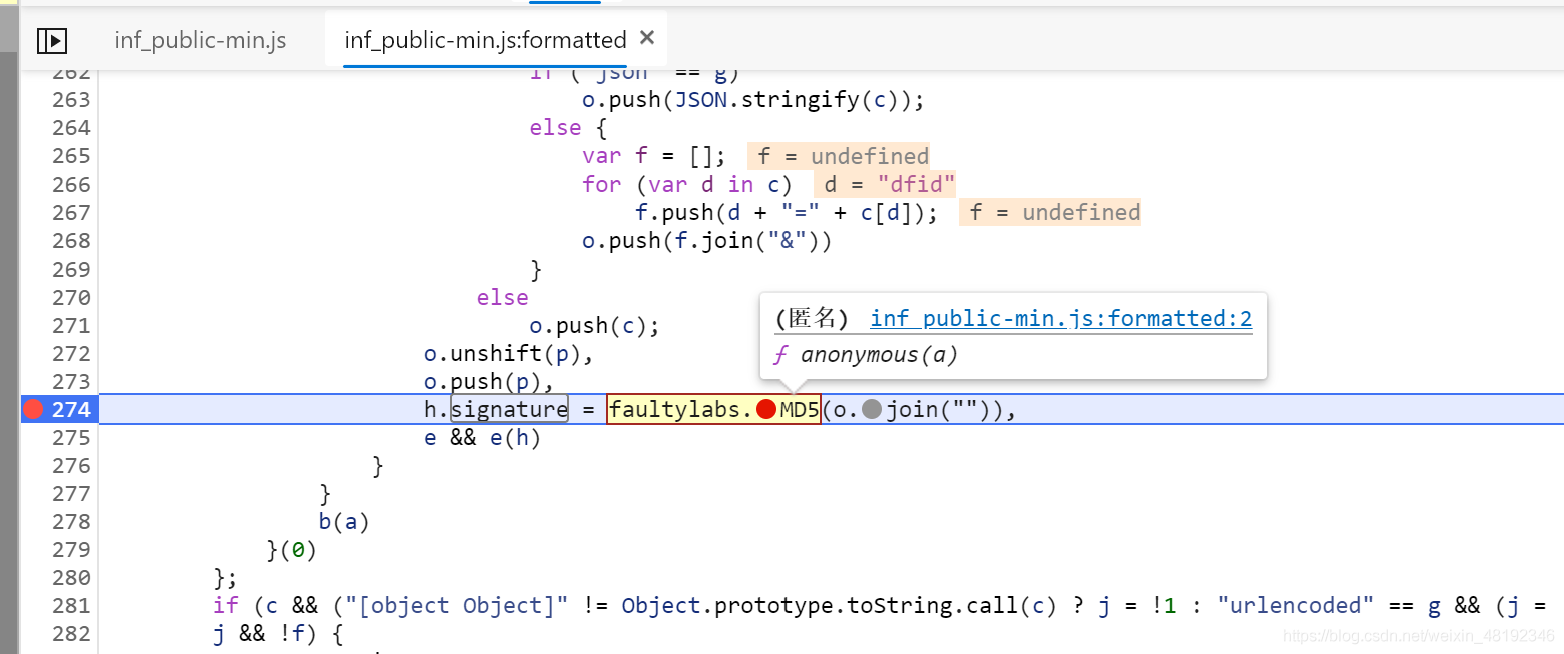Set a breakpoint on line number 264
Viewport: 1564px width, 654px height.
click(70, 127)
